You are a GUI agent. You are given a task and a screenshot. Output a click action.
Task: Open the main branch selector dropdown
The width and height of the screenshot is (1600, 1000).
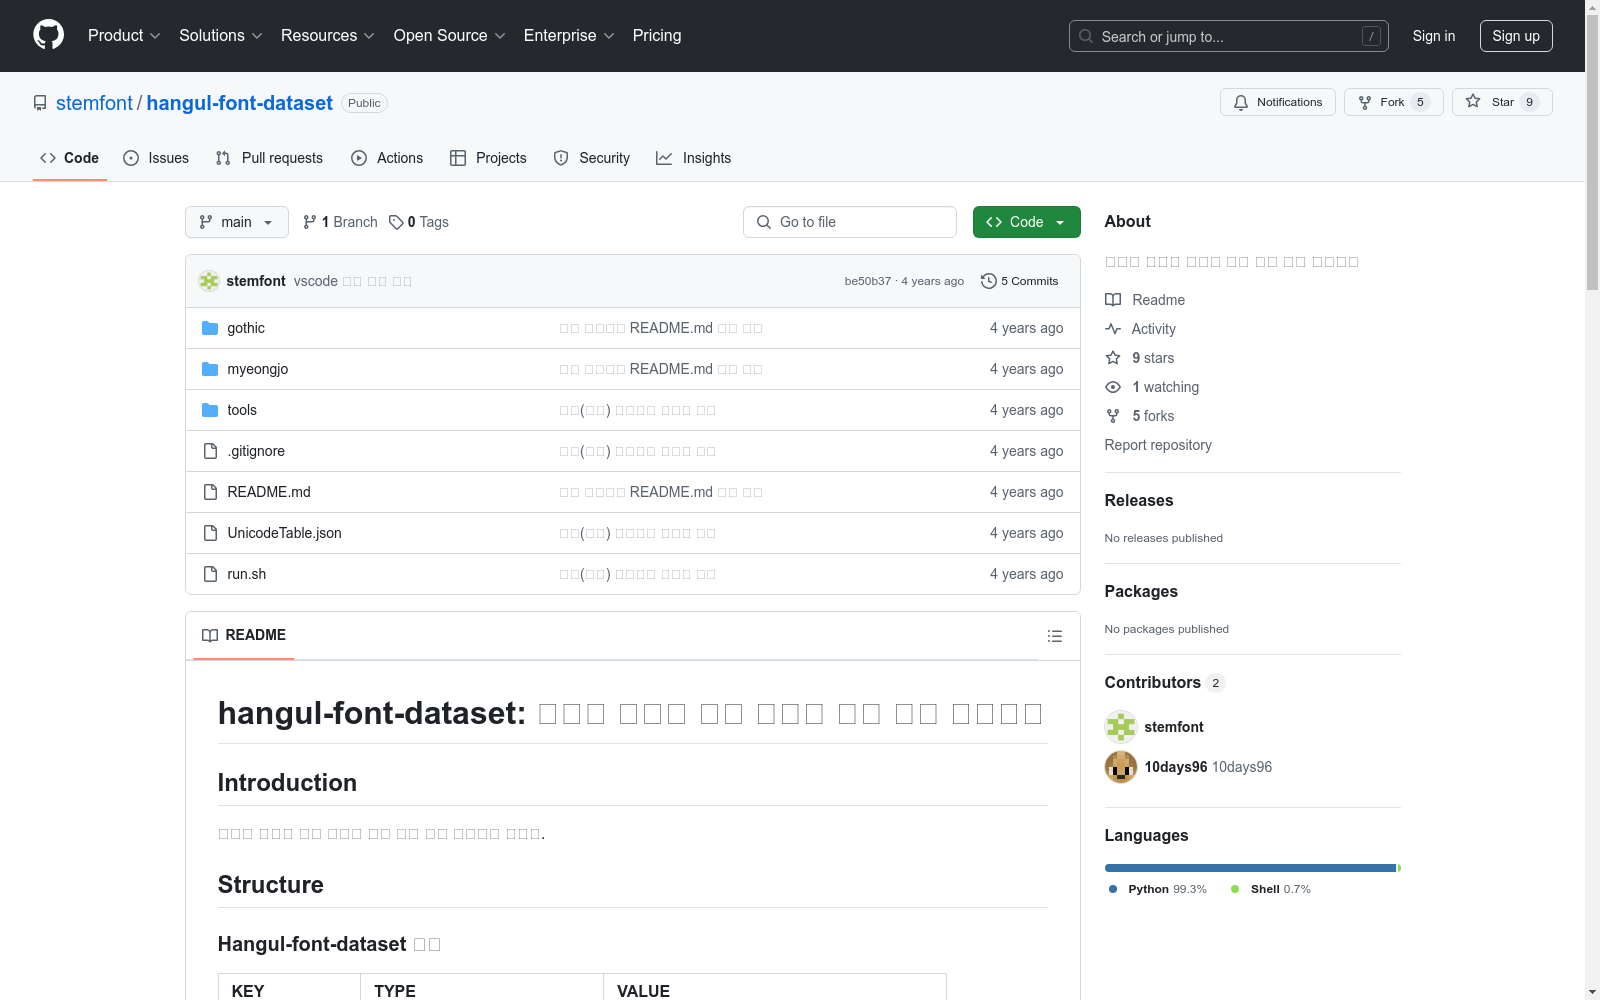237,222
